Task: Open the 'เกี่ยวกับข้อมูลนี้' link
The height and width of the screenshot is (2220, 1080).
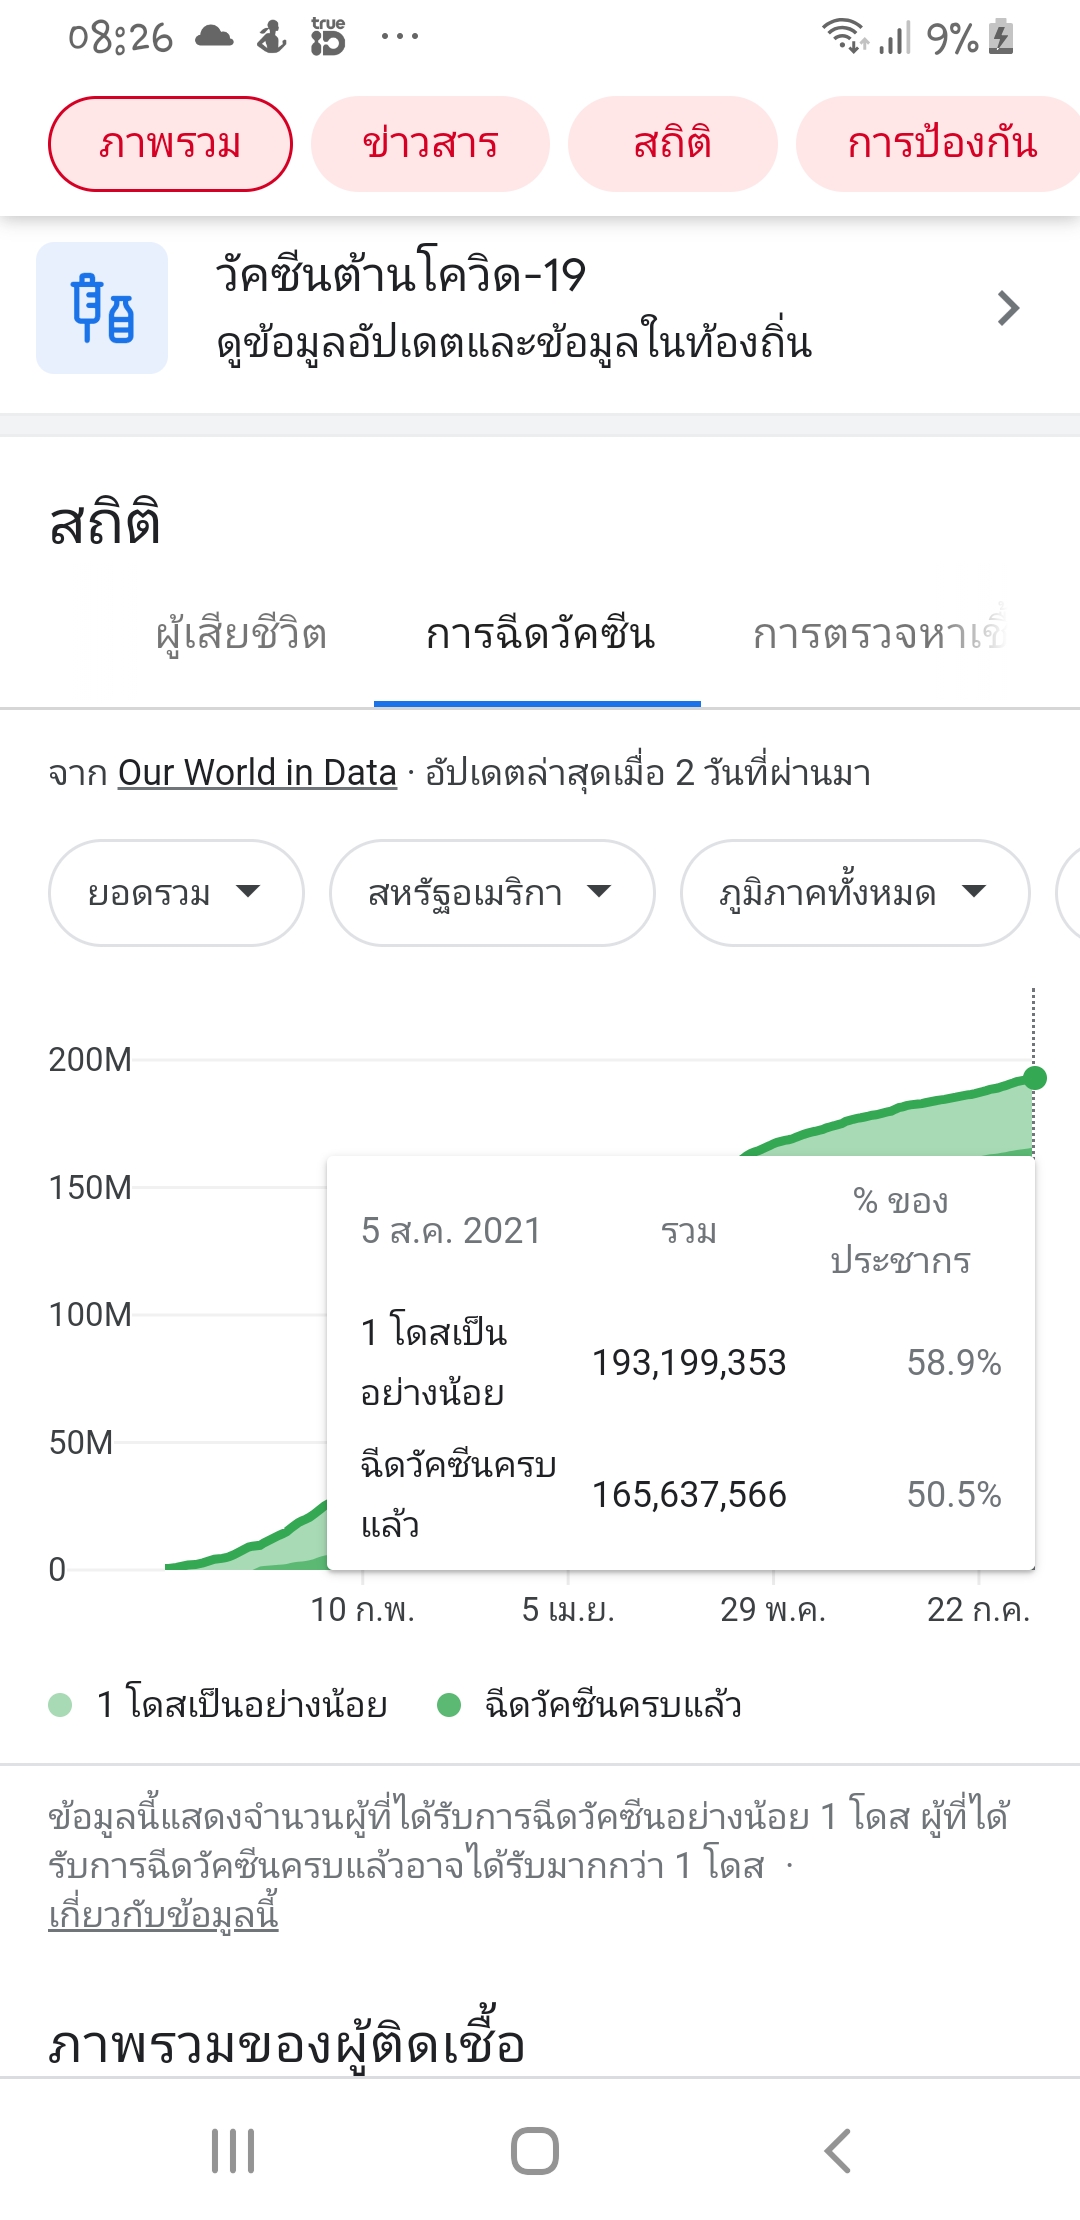Action: pyautogui.click(x=163, y=1915)
